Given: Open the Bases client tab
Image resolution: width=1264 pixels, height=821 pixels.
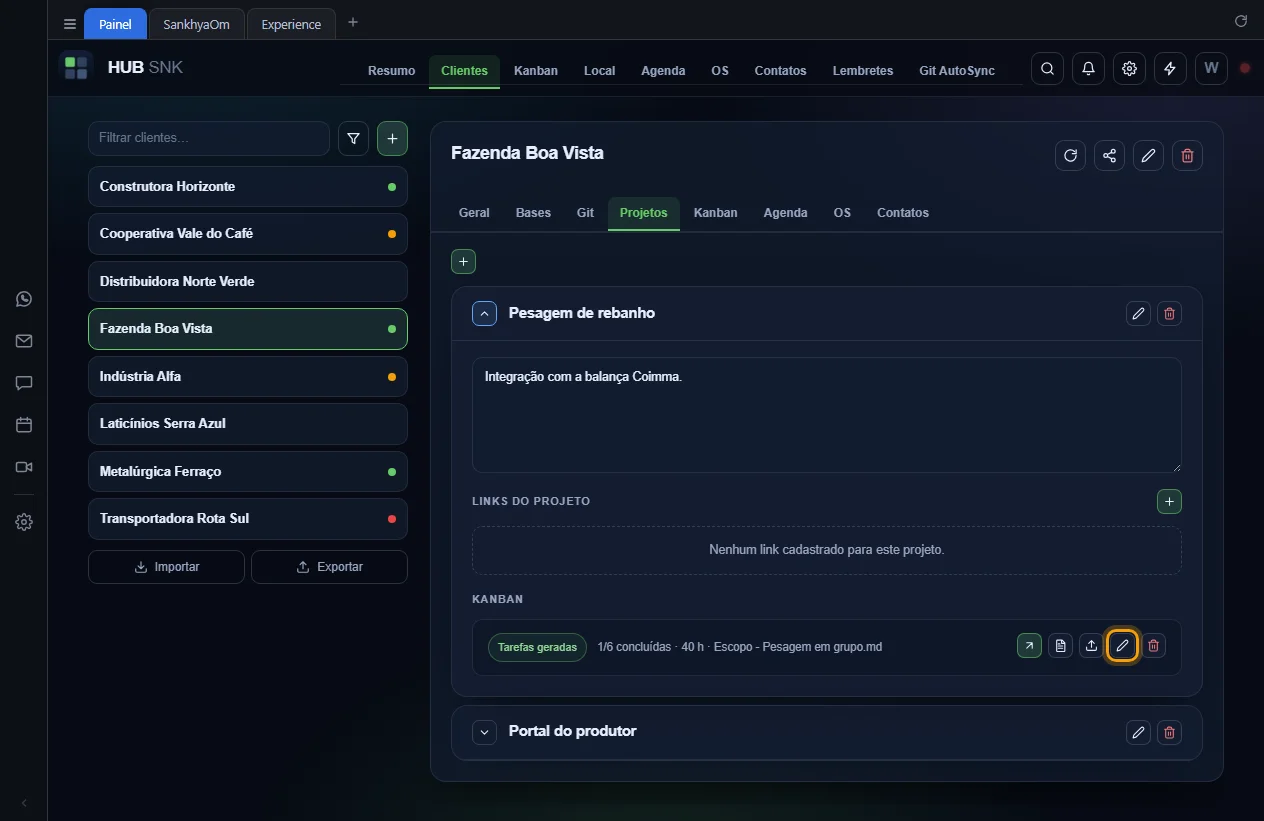Looking at the screenshot, I should coord(533,213).
